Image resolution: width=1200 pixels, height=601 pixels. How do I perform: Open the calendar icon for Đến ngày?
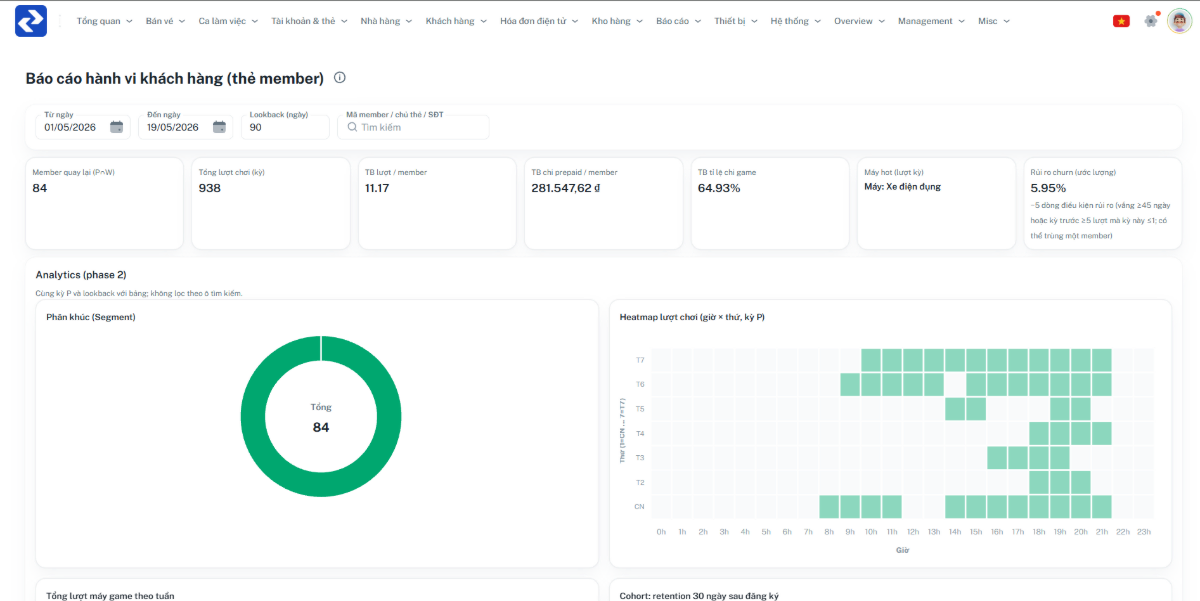coord(219,127)
